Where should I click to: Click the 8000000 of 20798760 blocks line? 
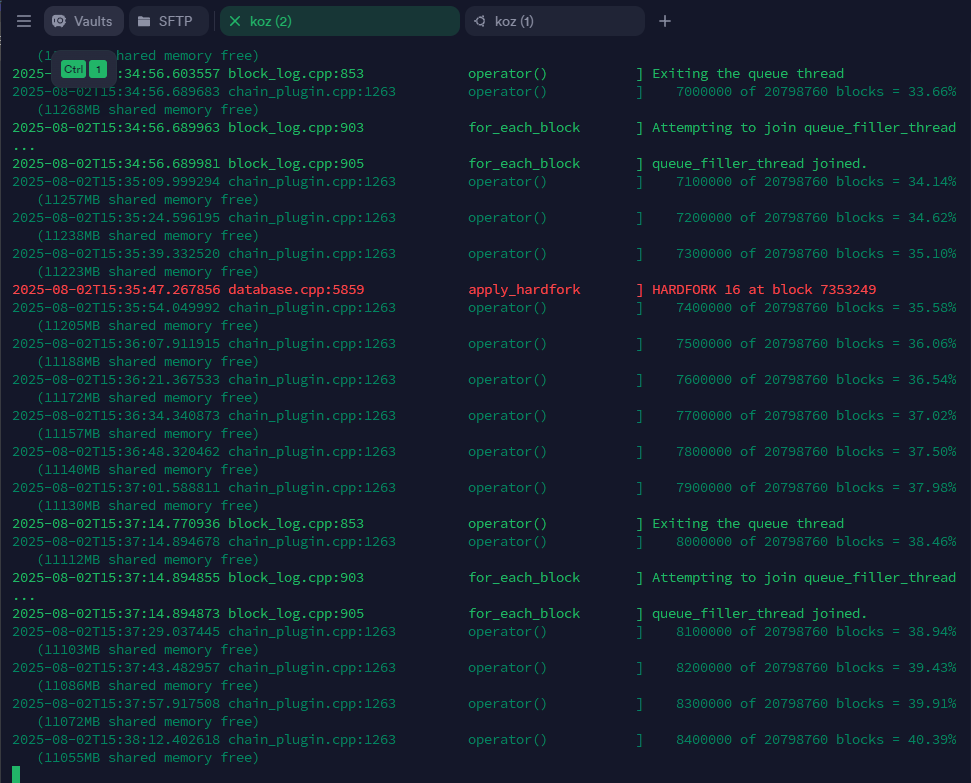(x=484, y=541)
